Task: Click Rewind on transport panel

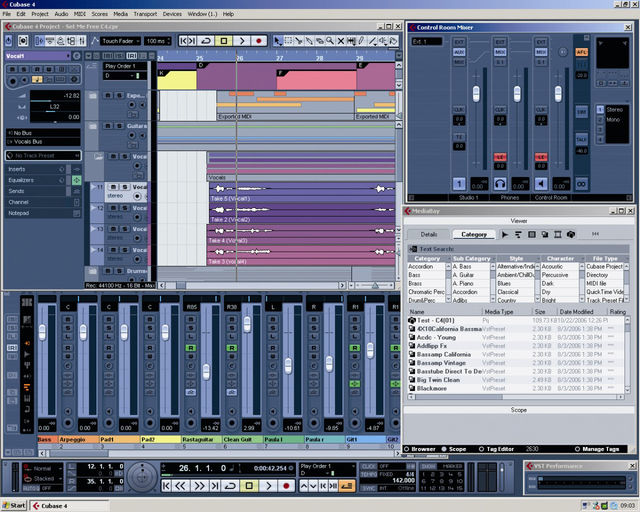Action: 180,486
